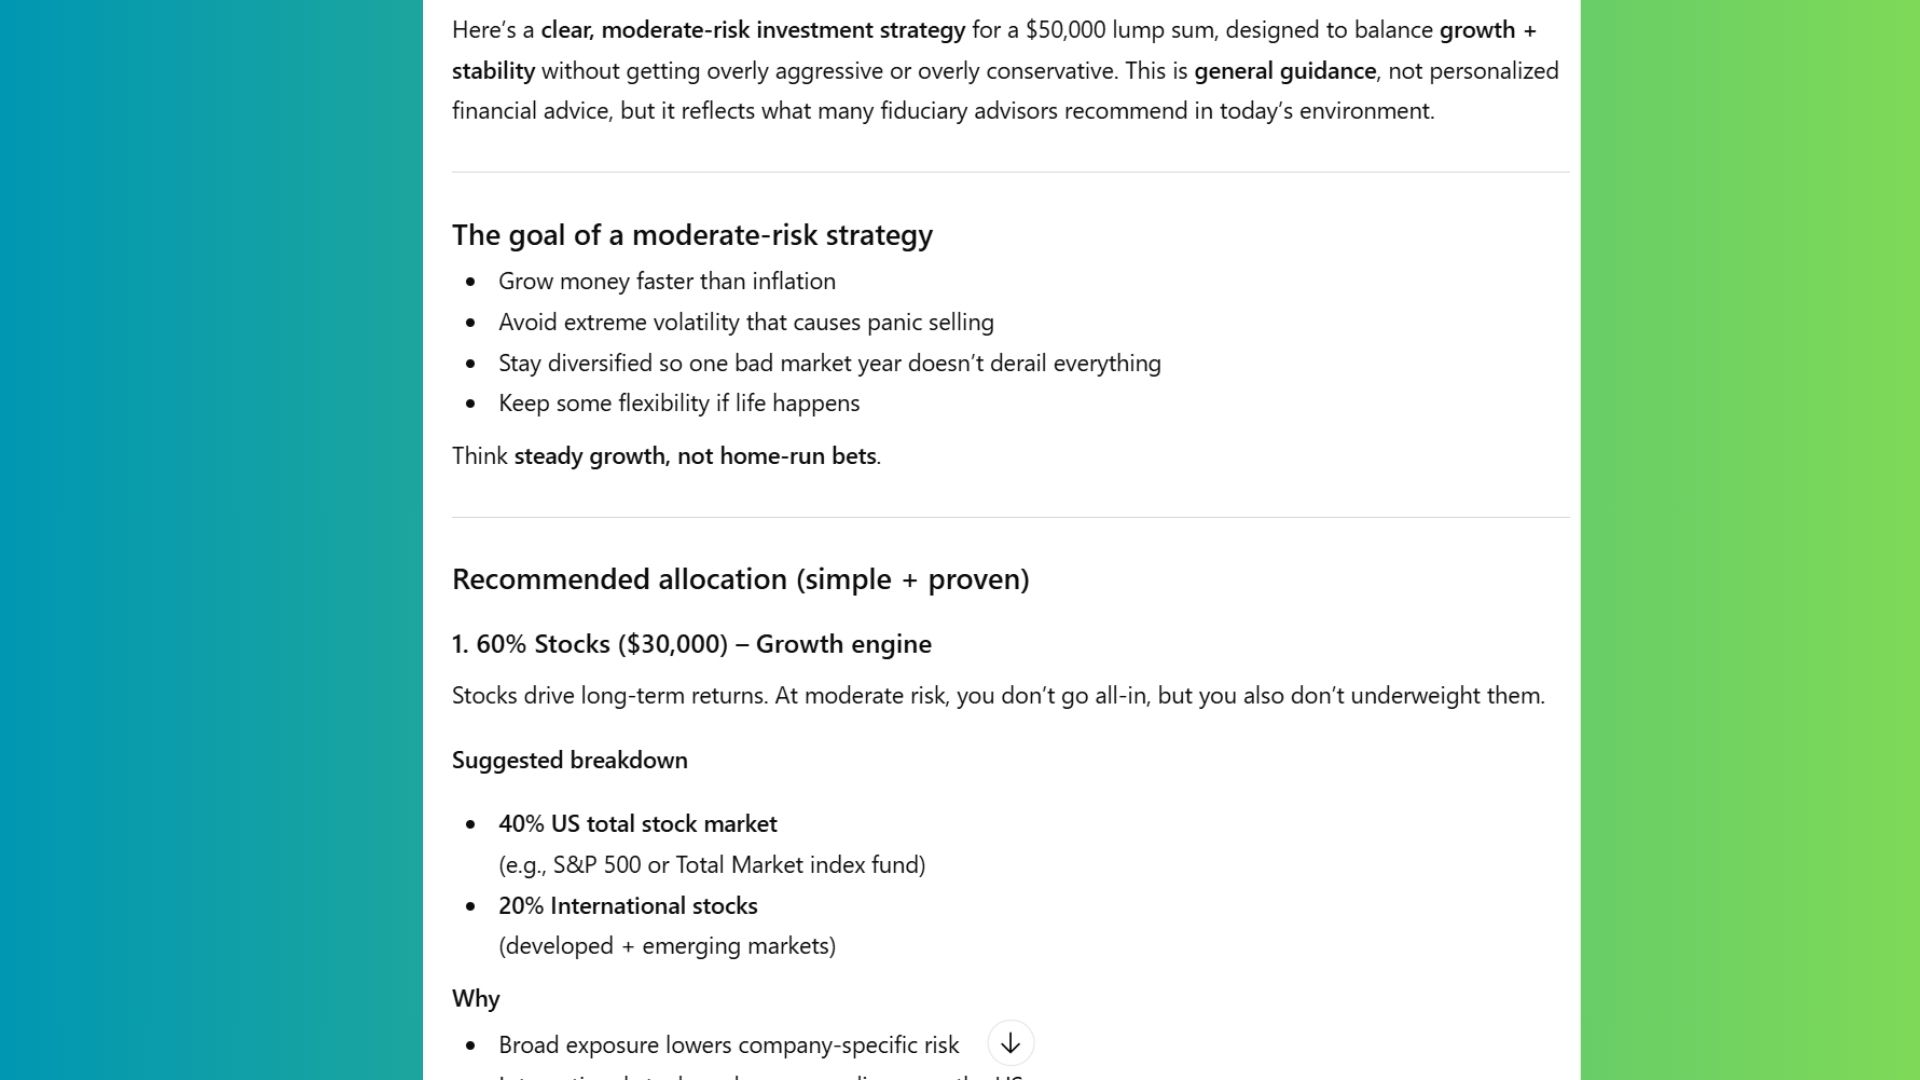Click 'Grow money faster than inflation' bullet
Viewport: 1920px width, 1080px height.
[666, 281]
